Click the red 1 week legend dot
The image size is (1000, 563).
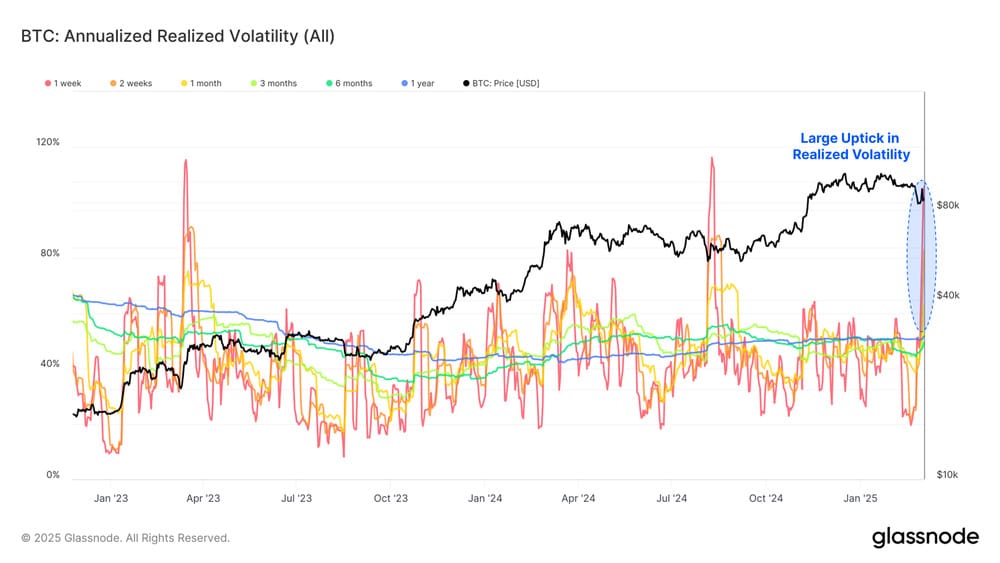point(48,84)
